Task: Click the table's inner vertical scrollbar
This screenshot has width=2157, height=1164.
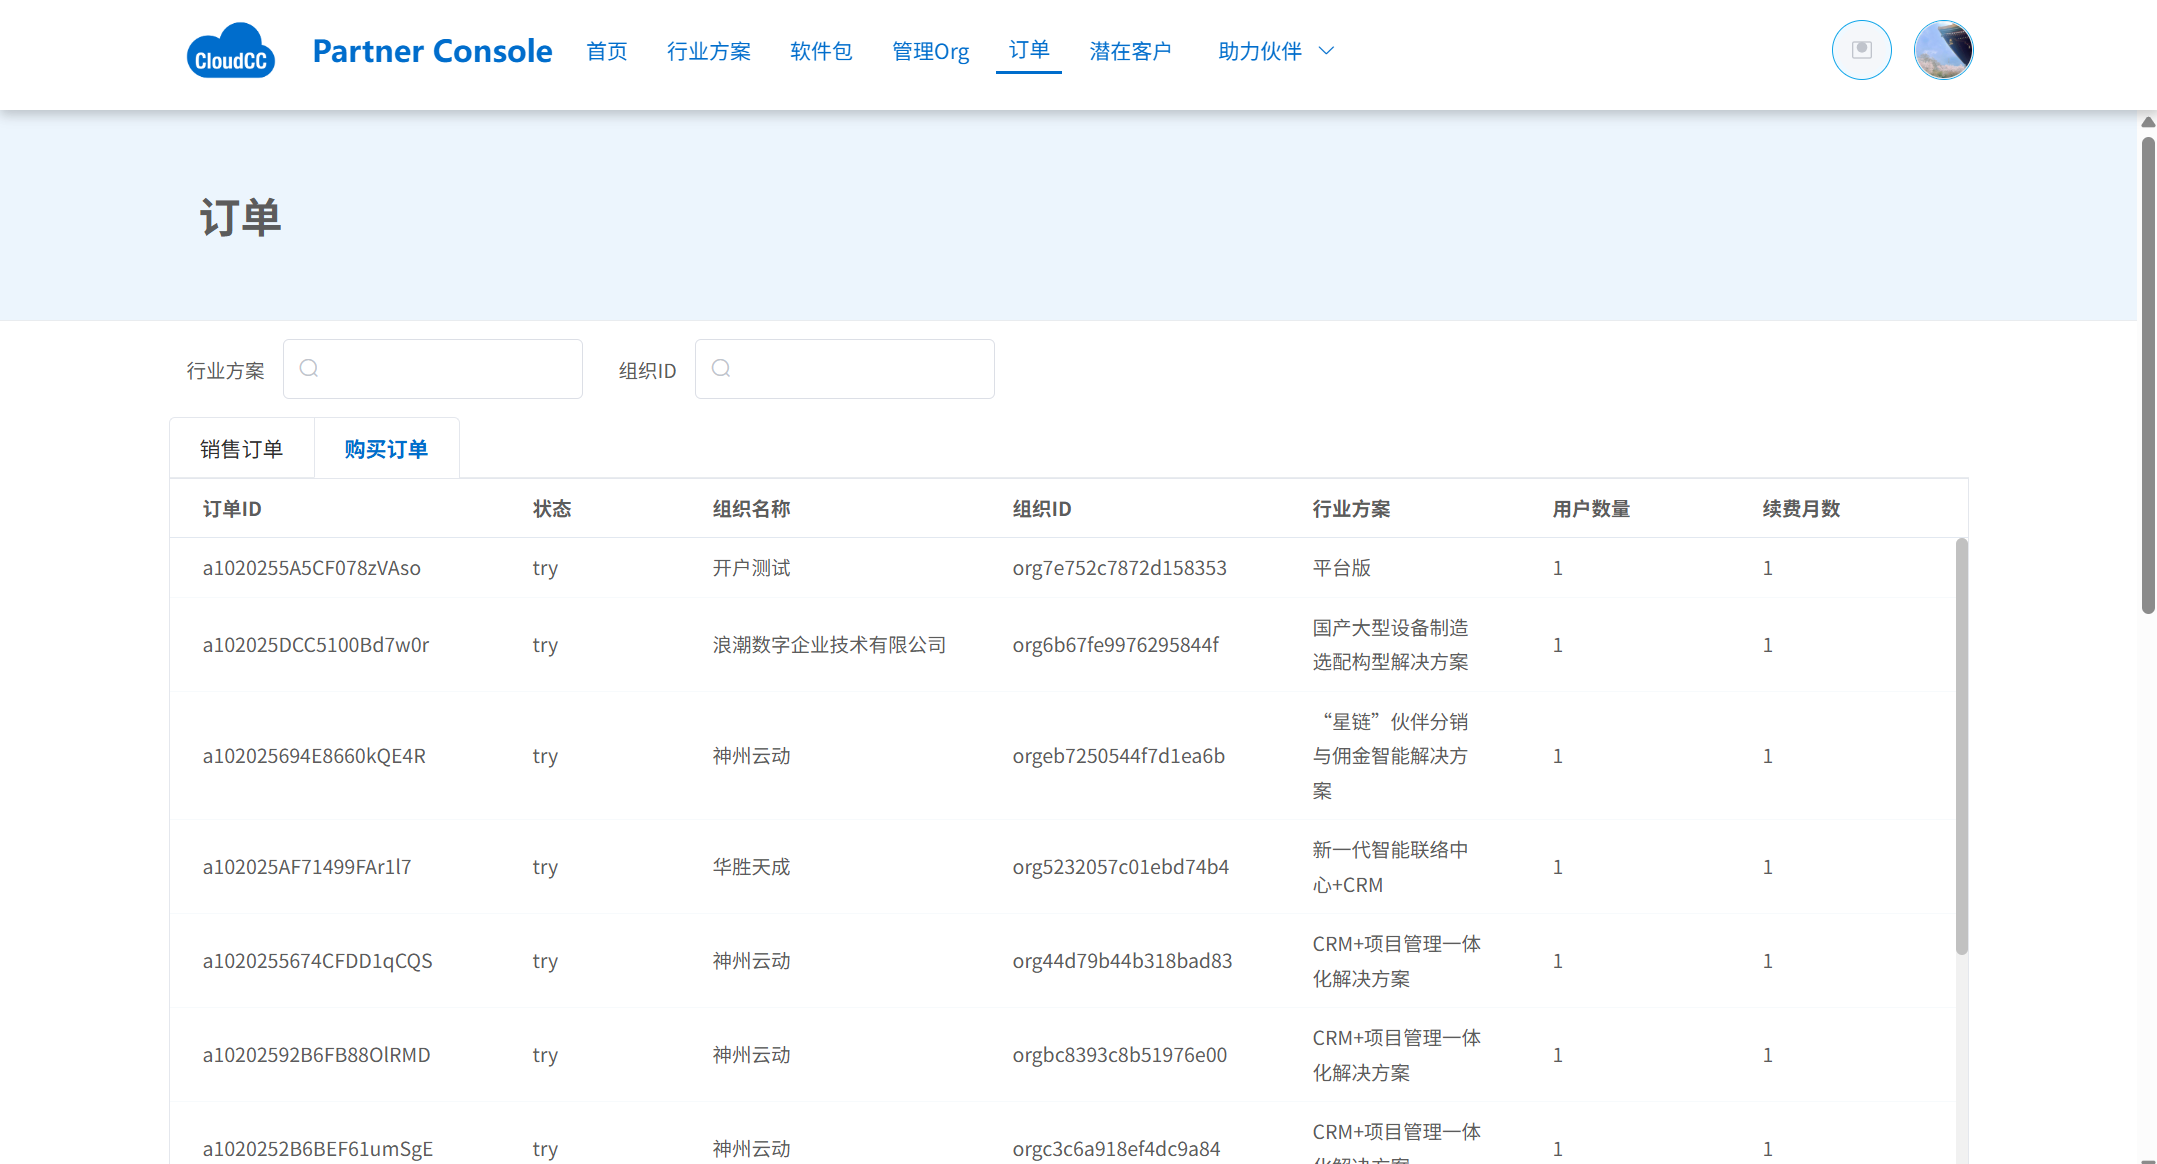Action: click(x=1961, y=745)
